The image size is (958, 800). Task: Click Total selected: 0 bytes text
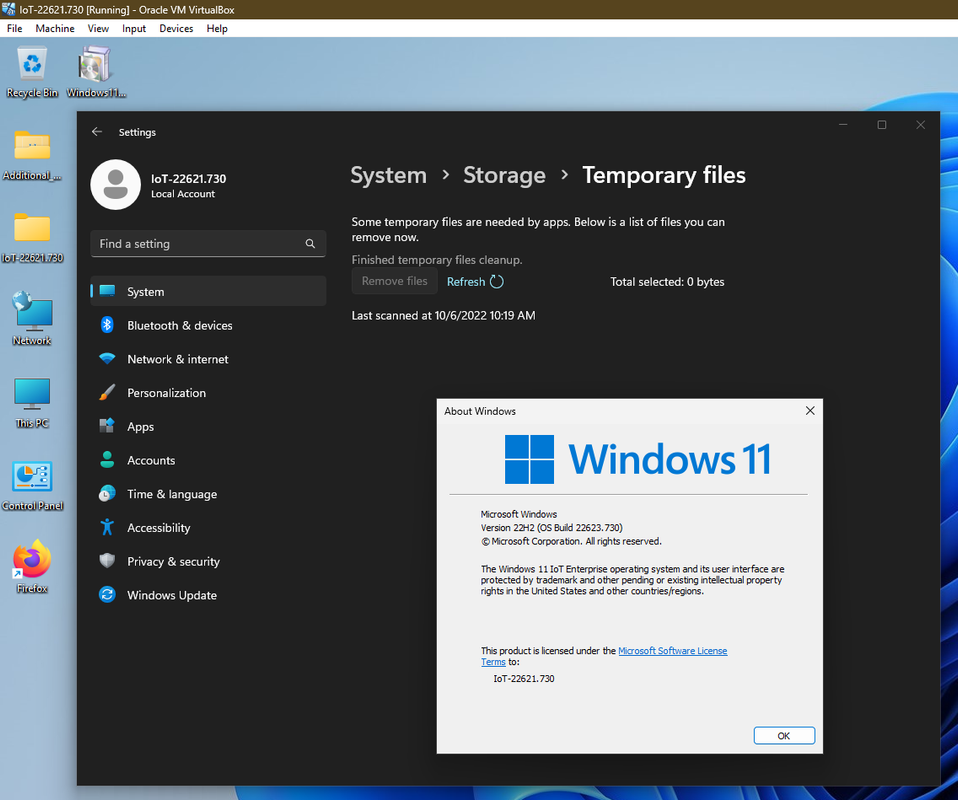pos(667,282)
